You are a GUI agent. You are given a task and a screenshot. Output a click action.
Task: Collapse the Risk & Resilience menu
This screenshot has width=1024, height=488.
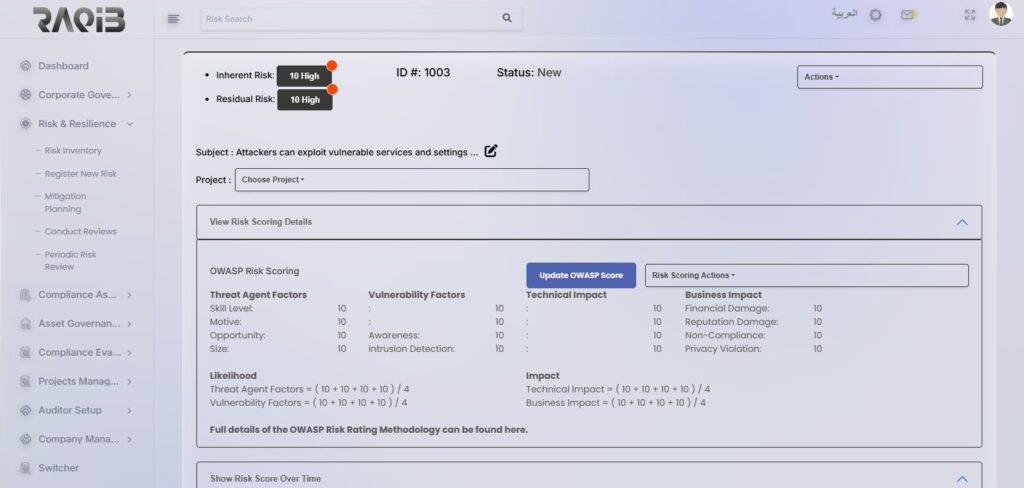coord(130,124)
